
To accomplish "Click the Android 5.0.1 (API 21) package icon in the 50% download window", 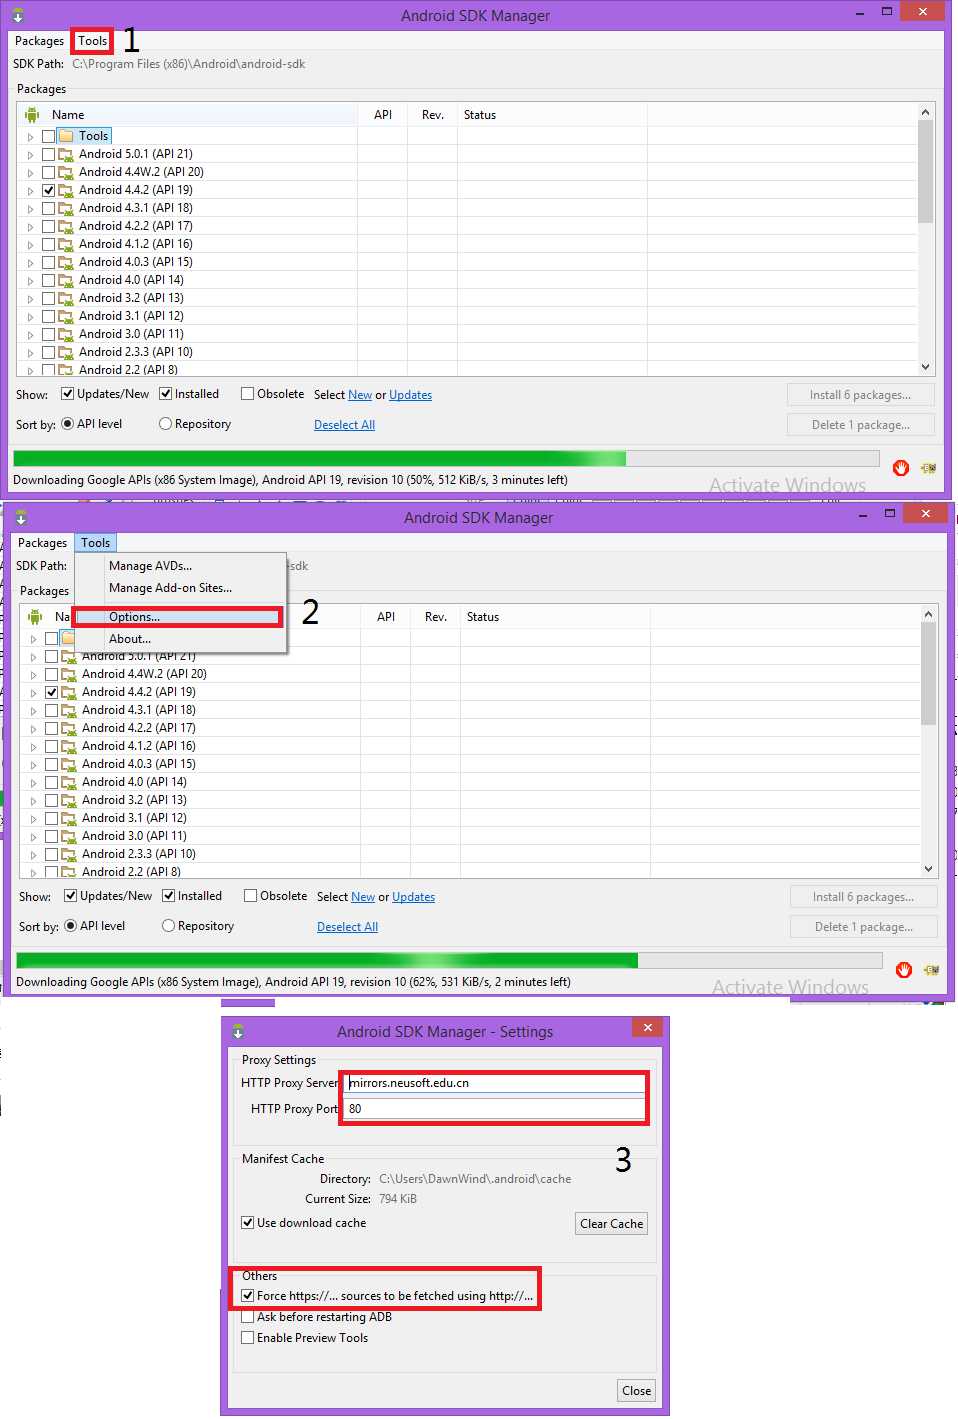I will click(67, 154).
